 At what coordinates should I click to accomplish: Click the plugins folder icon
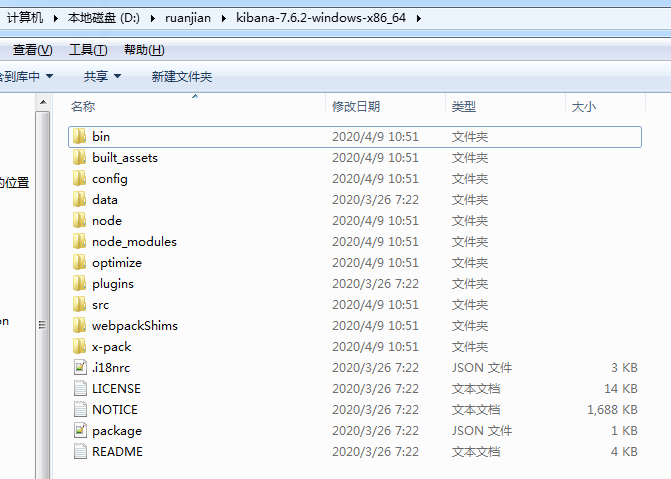(80, 283)
